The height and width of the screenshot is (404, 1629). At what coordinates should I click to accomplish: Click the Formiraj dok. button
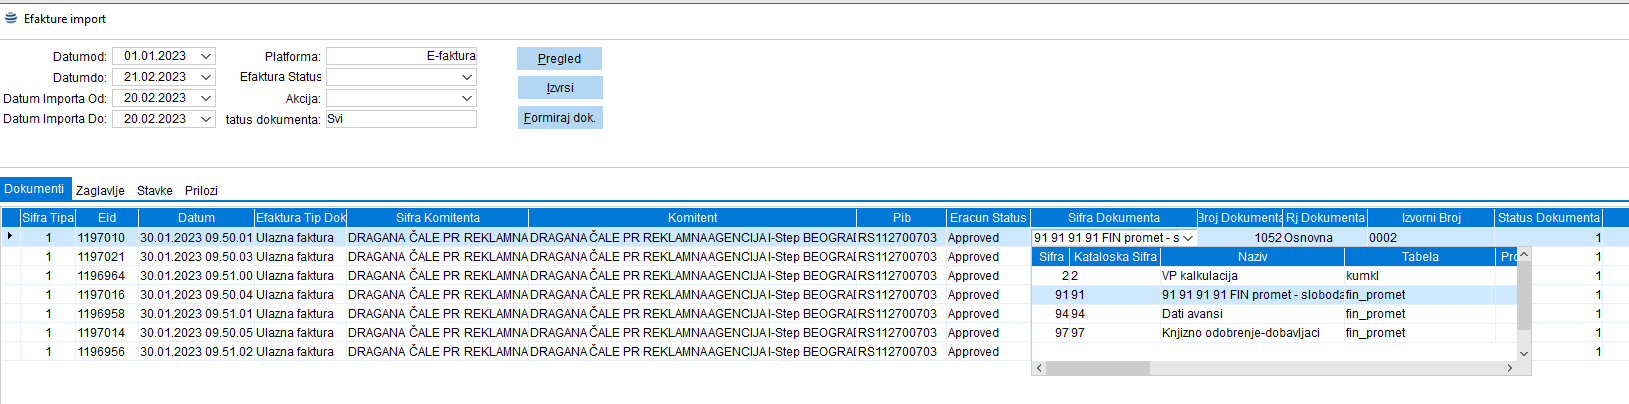tap(560, 118)
